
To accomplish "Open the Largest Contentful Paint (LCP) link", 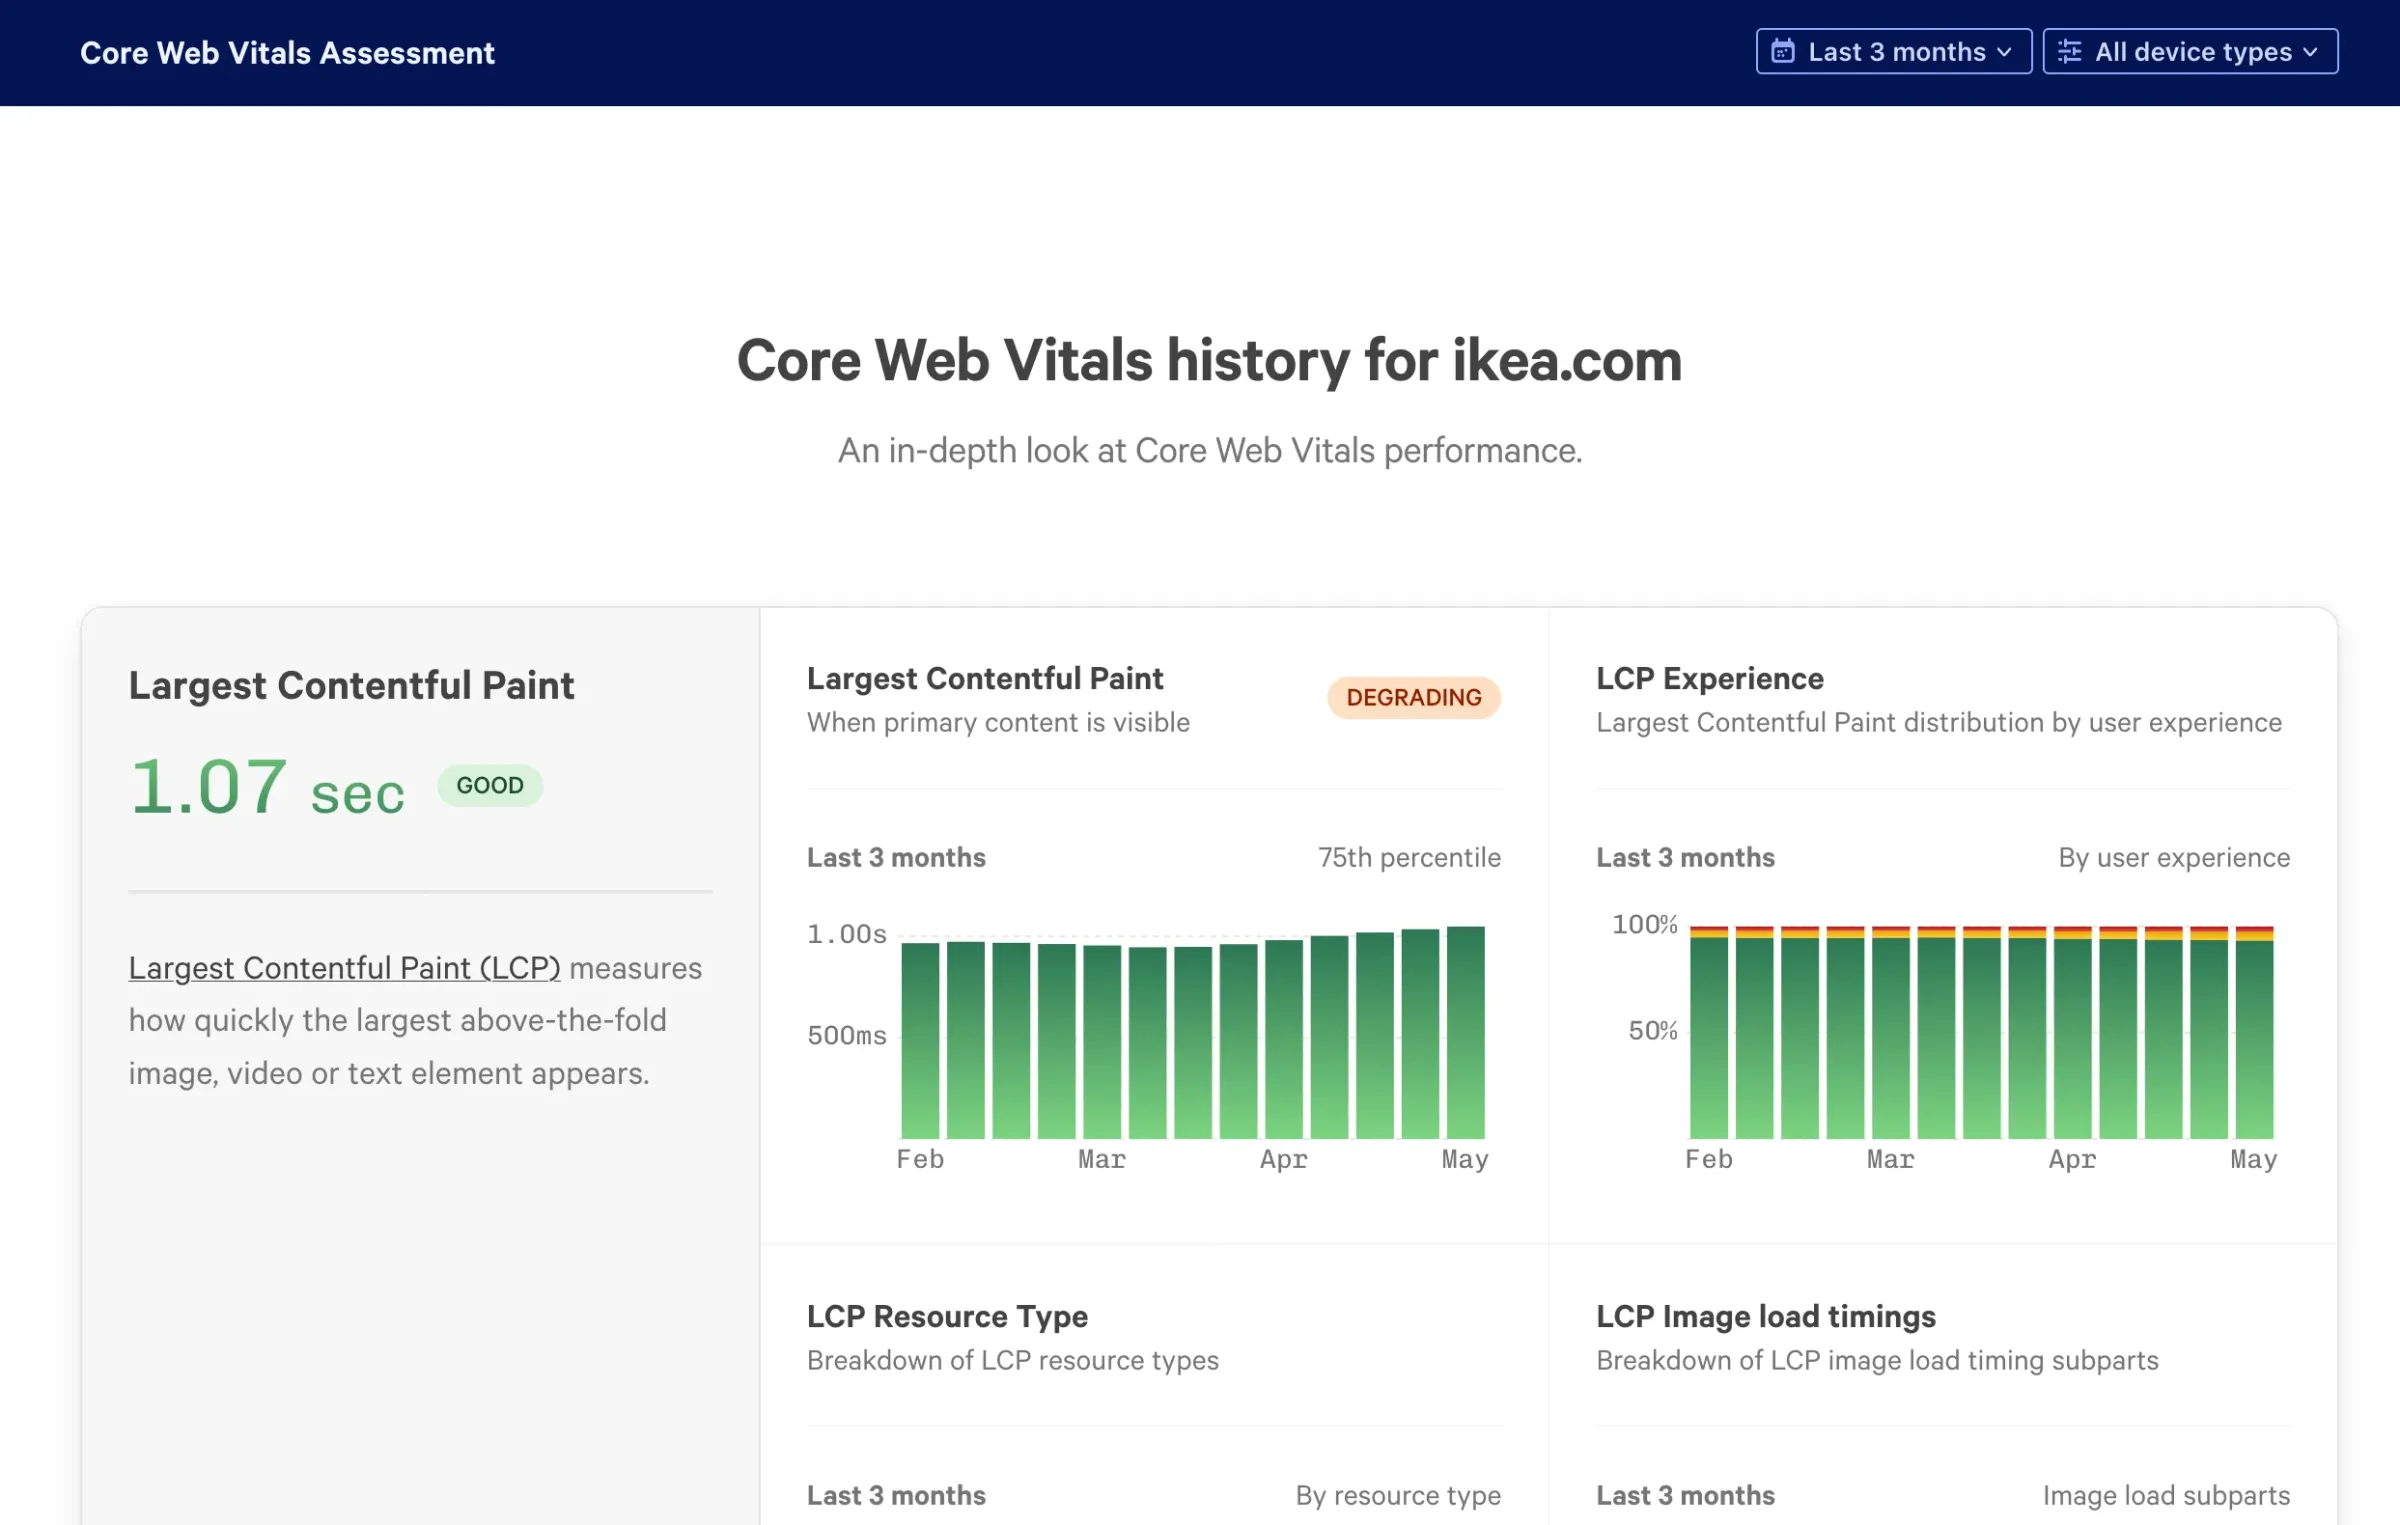I will [x=344, y=967].
